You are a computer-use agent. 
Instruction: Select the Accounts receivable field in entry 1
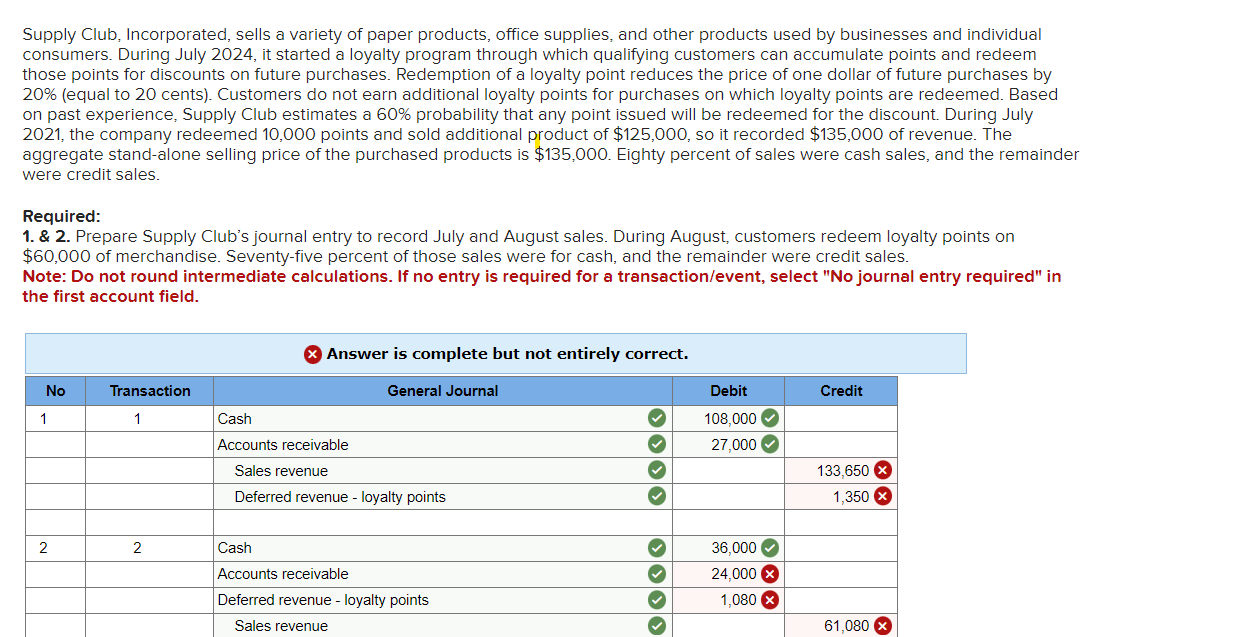[x=442, y=444]
